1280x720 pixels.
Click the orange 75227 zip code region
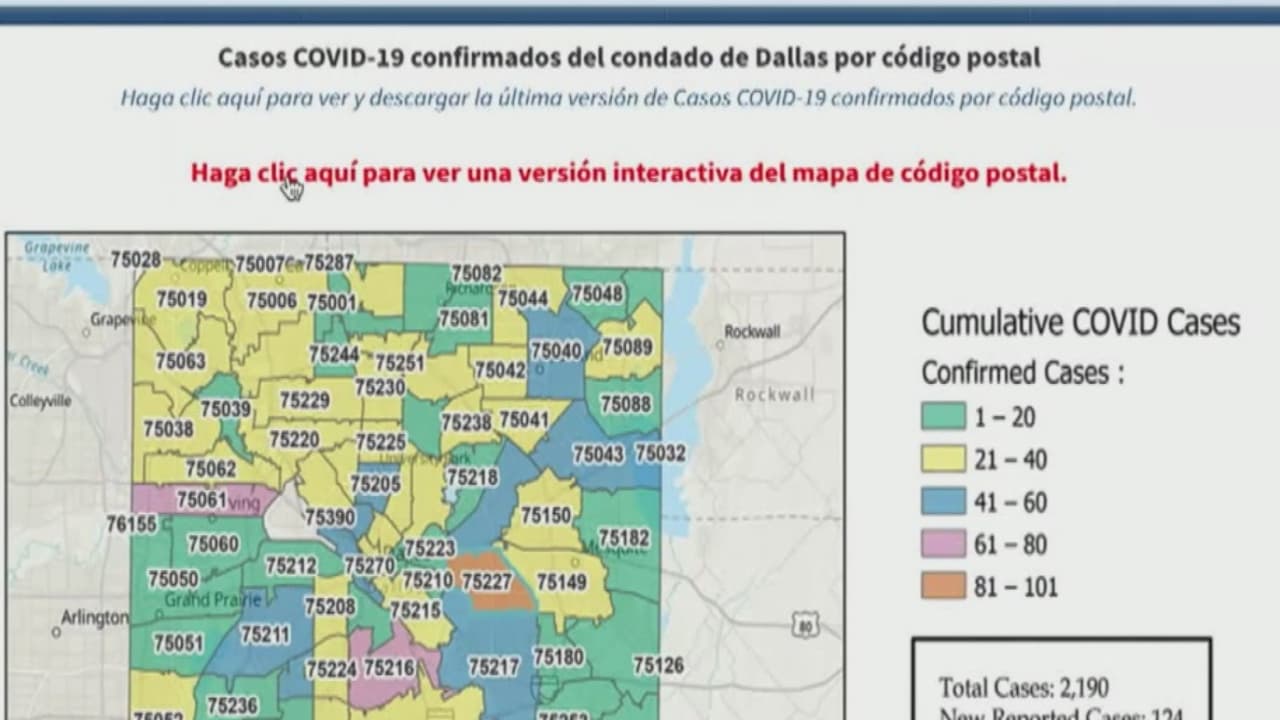click(x=488, y=581)
